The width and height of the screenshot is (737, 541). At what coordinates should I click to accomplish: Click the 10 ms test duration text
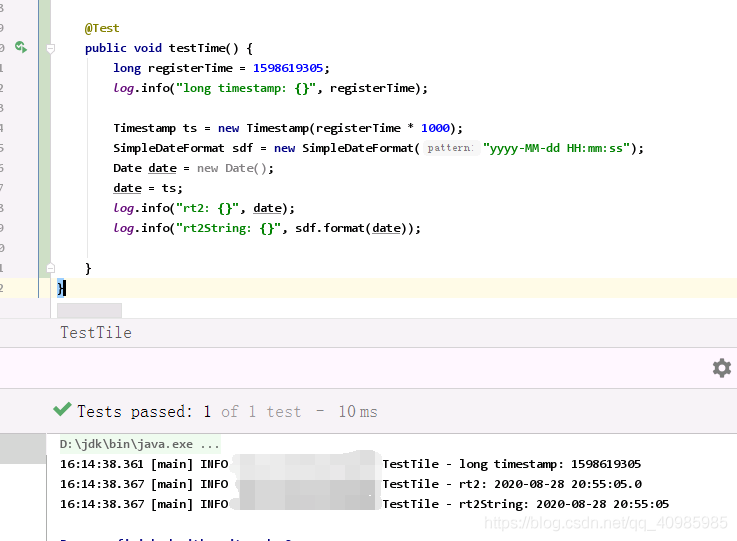tap(358, 412)
